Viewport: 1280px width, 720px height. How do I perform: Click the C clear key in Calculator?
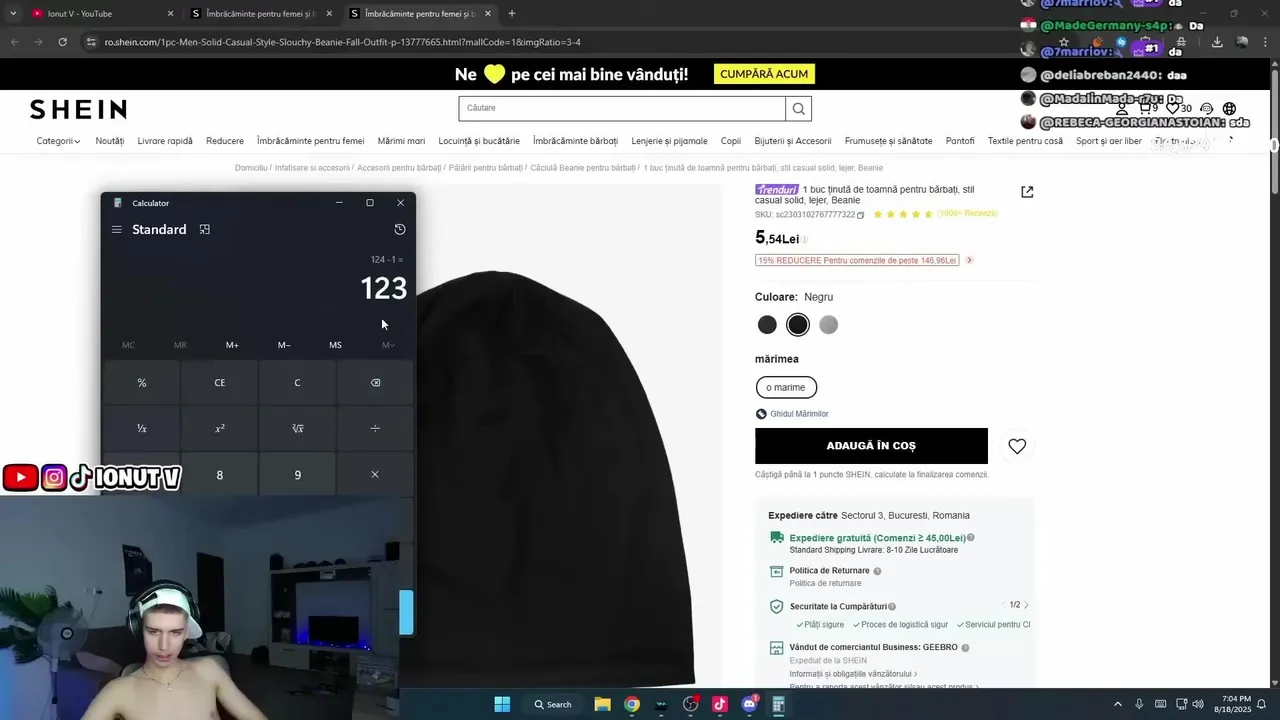[297, 383]
